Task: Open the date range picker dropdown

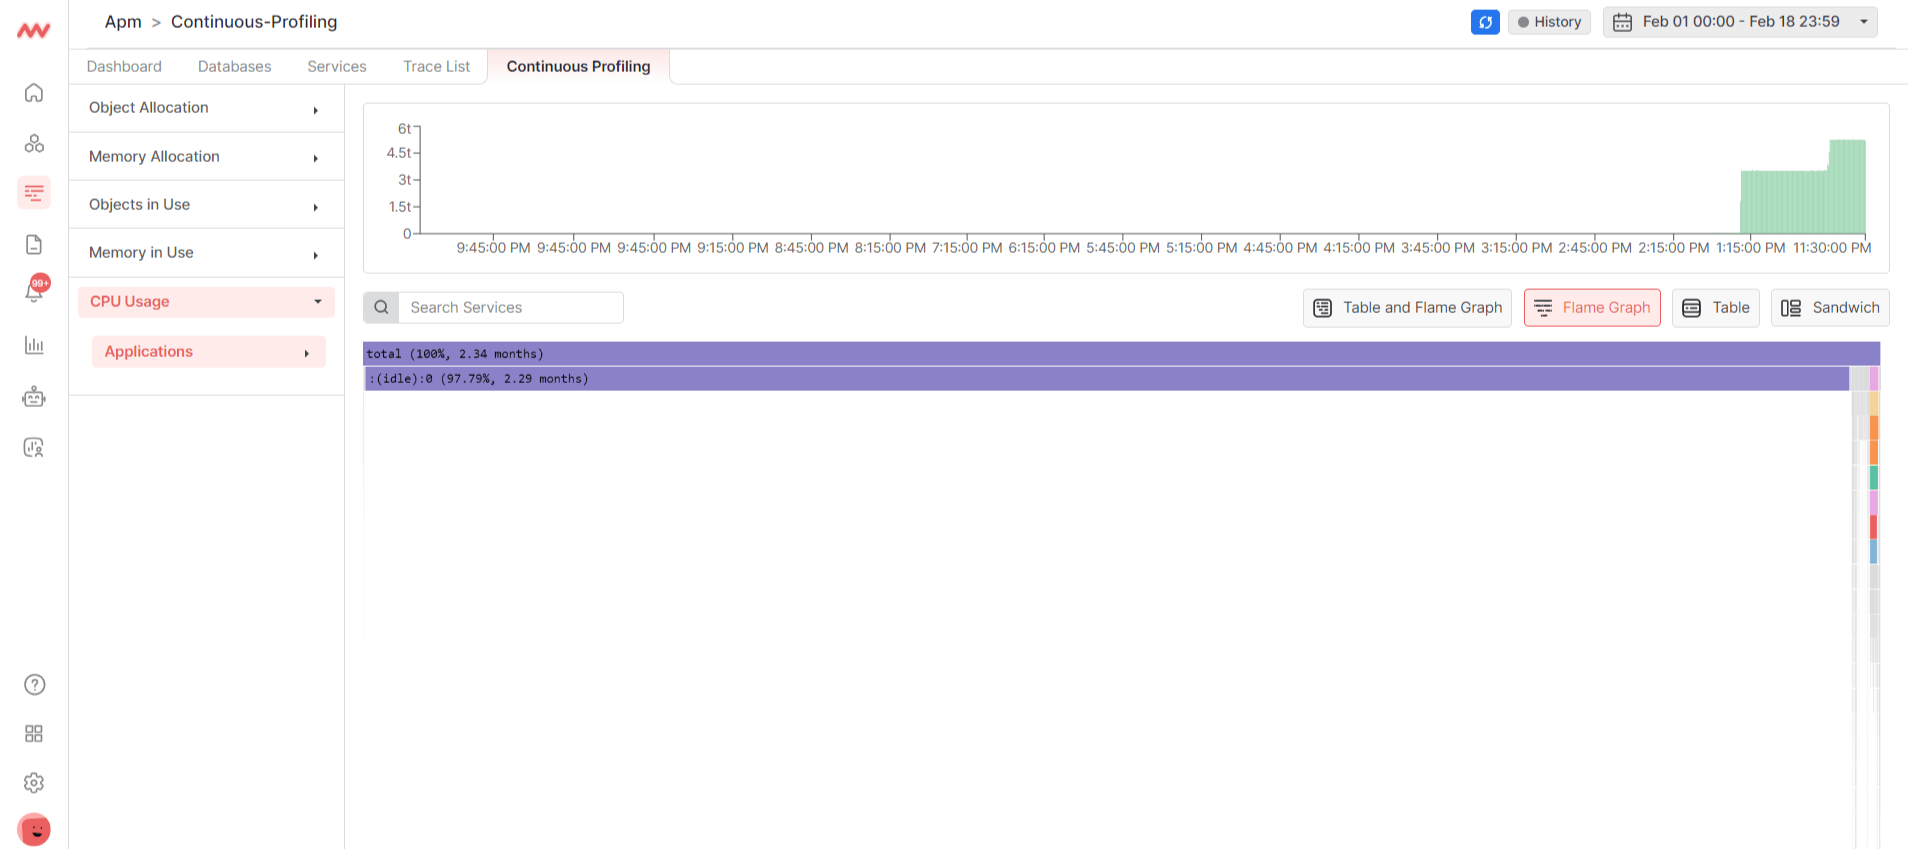Action: (1740, 22)
